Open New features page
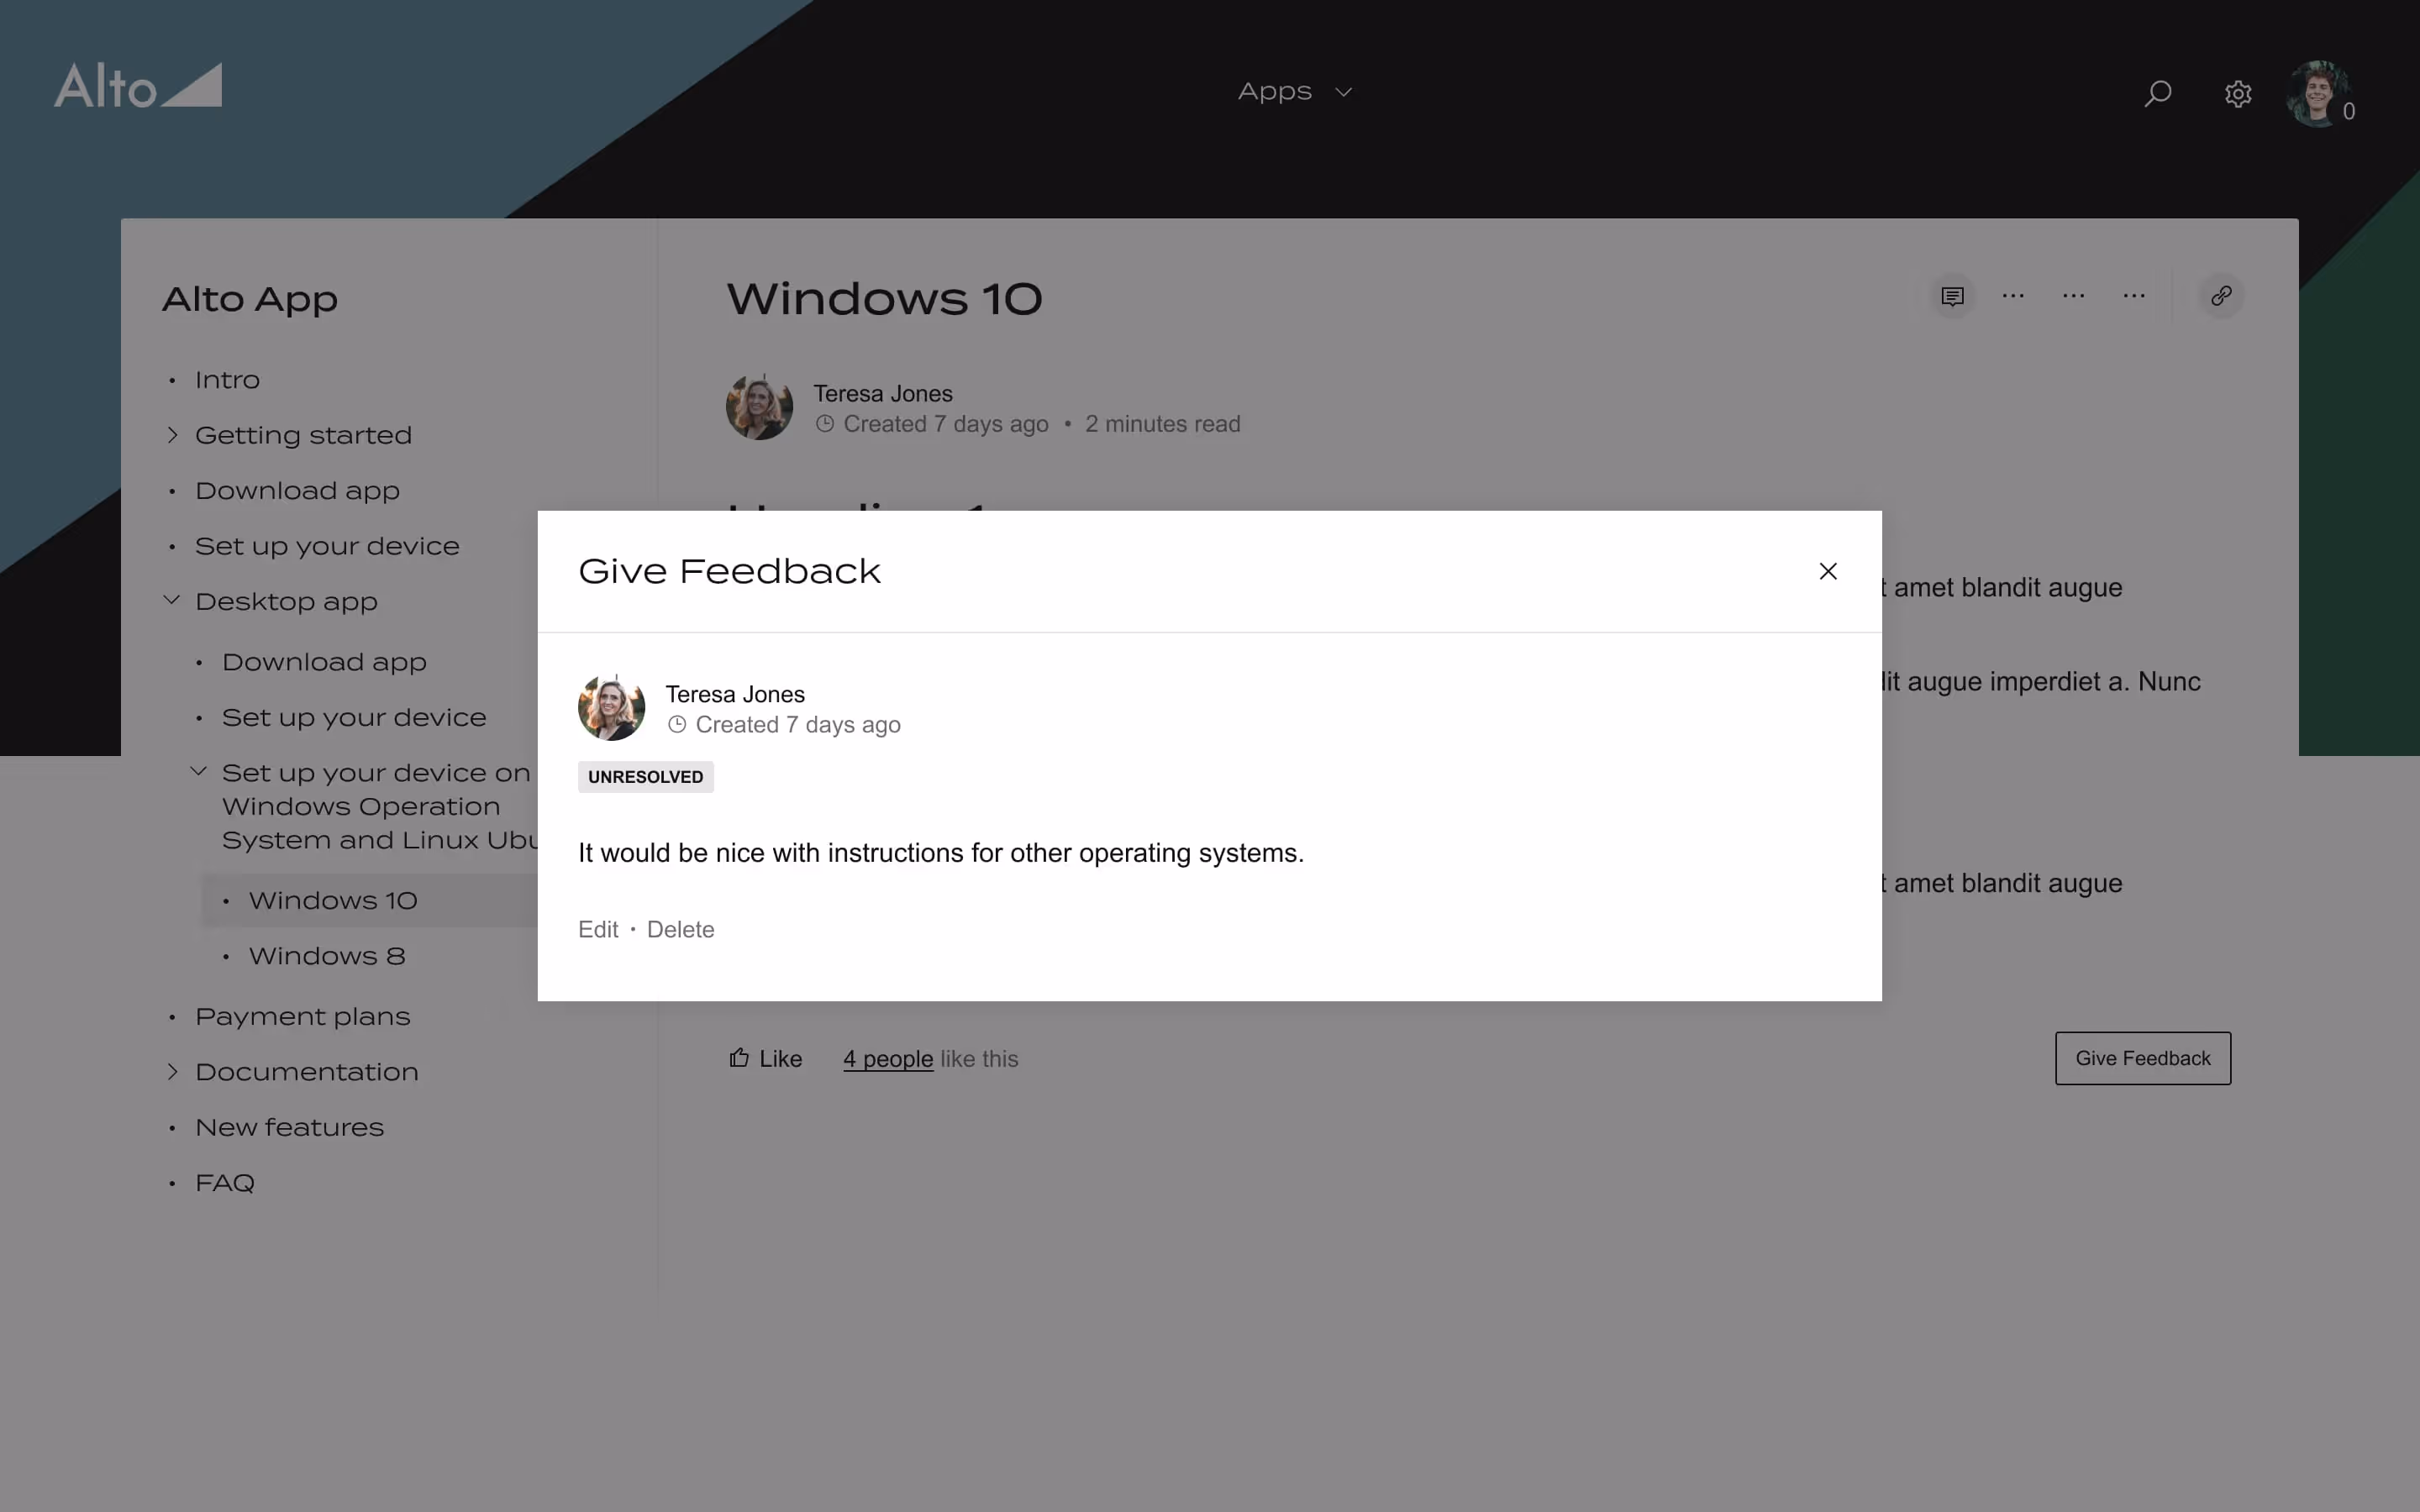The width and height of the screenshot is (2420, 1512). (x=289, y=1127)
